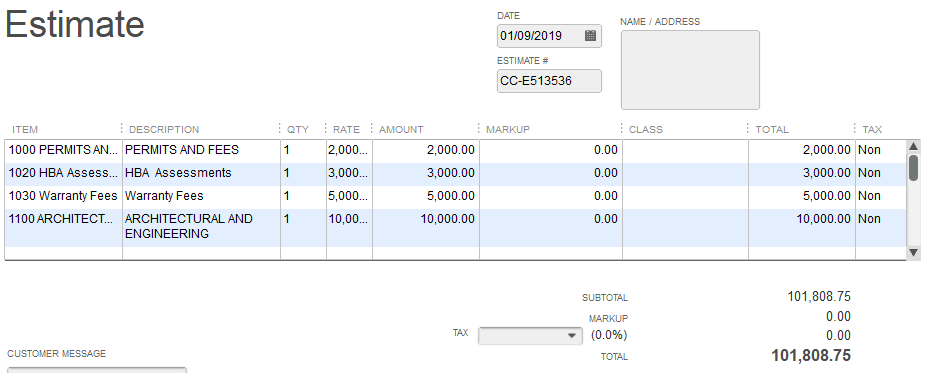Click the QTY column header

click(x=298, y=129)
